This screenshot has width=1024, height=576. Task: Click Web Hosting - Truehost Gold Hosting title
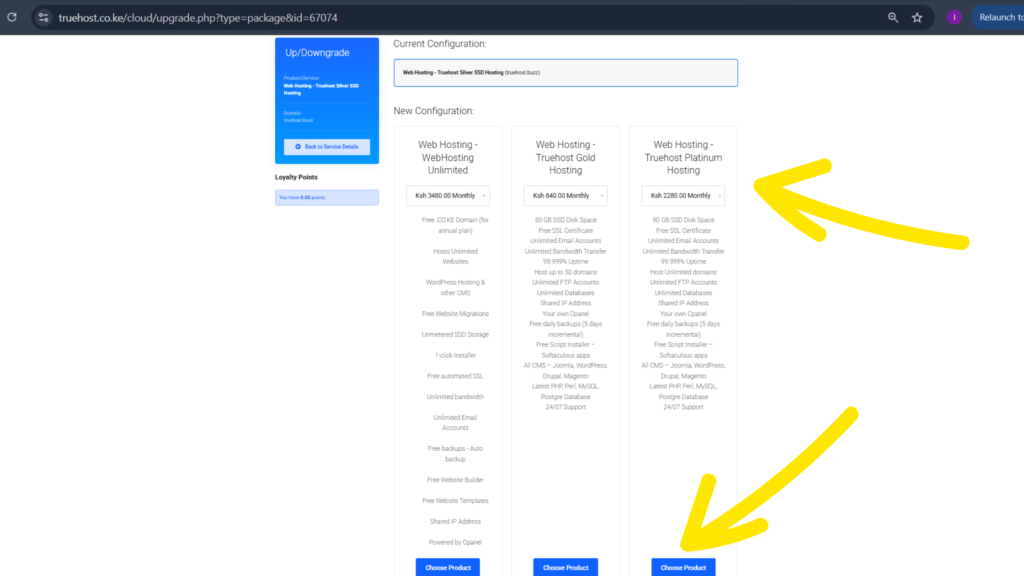(566, 157)
